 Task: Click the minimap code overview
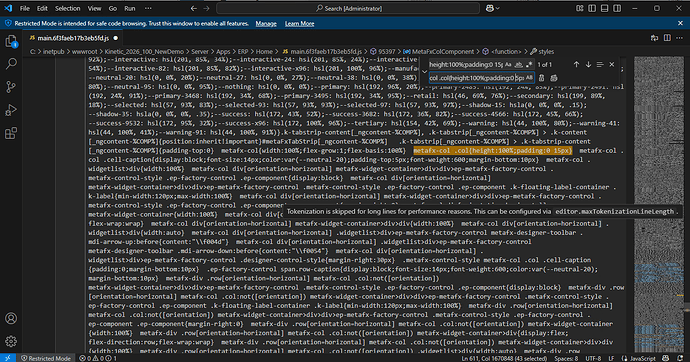[x=658, y=205]
